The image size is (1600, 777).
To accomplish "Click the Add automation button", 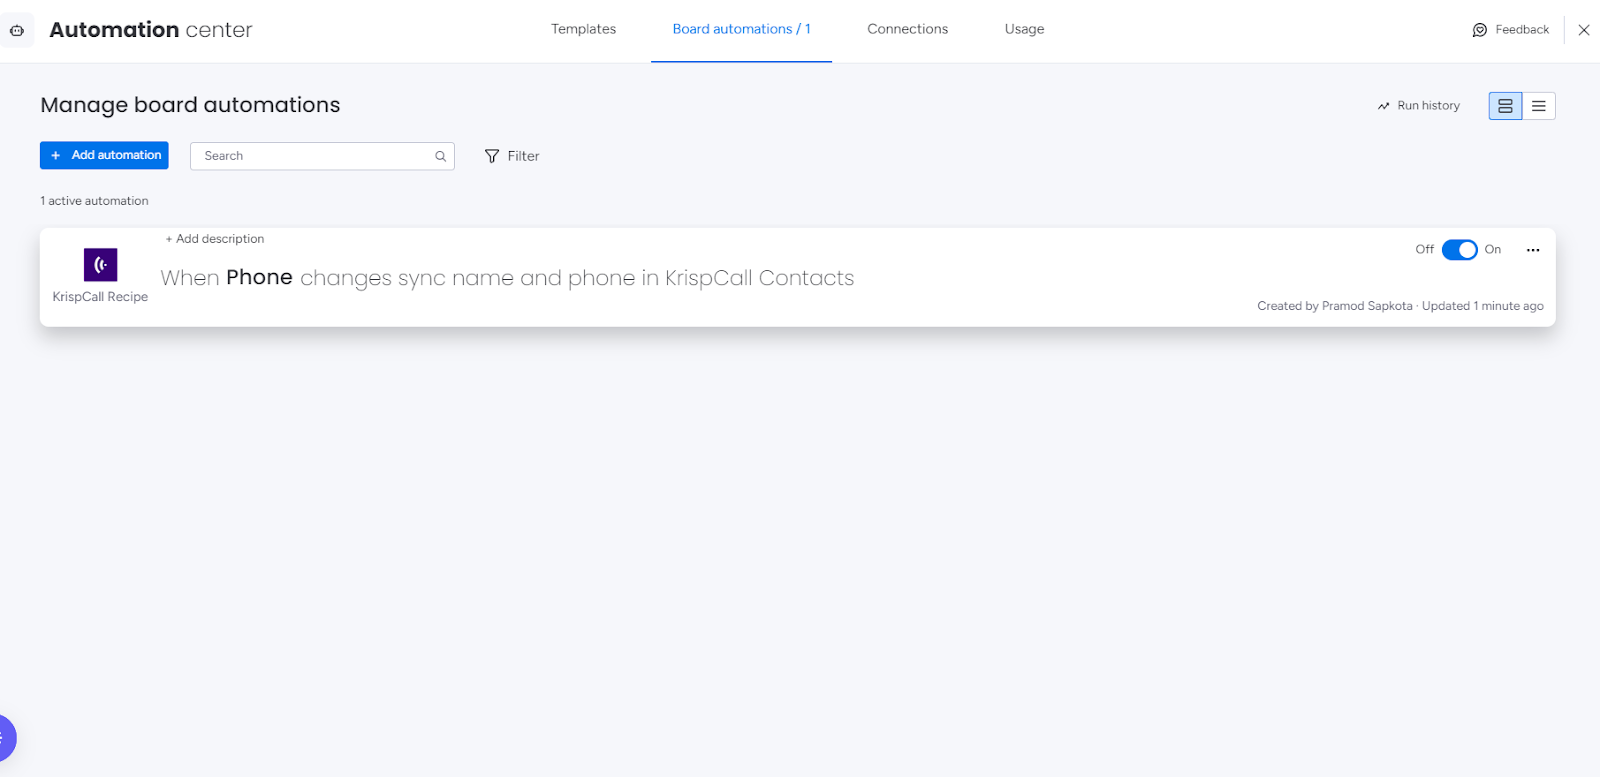I will (x=104, y=155).
